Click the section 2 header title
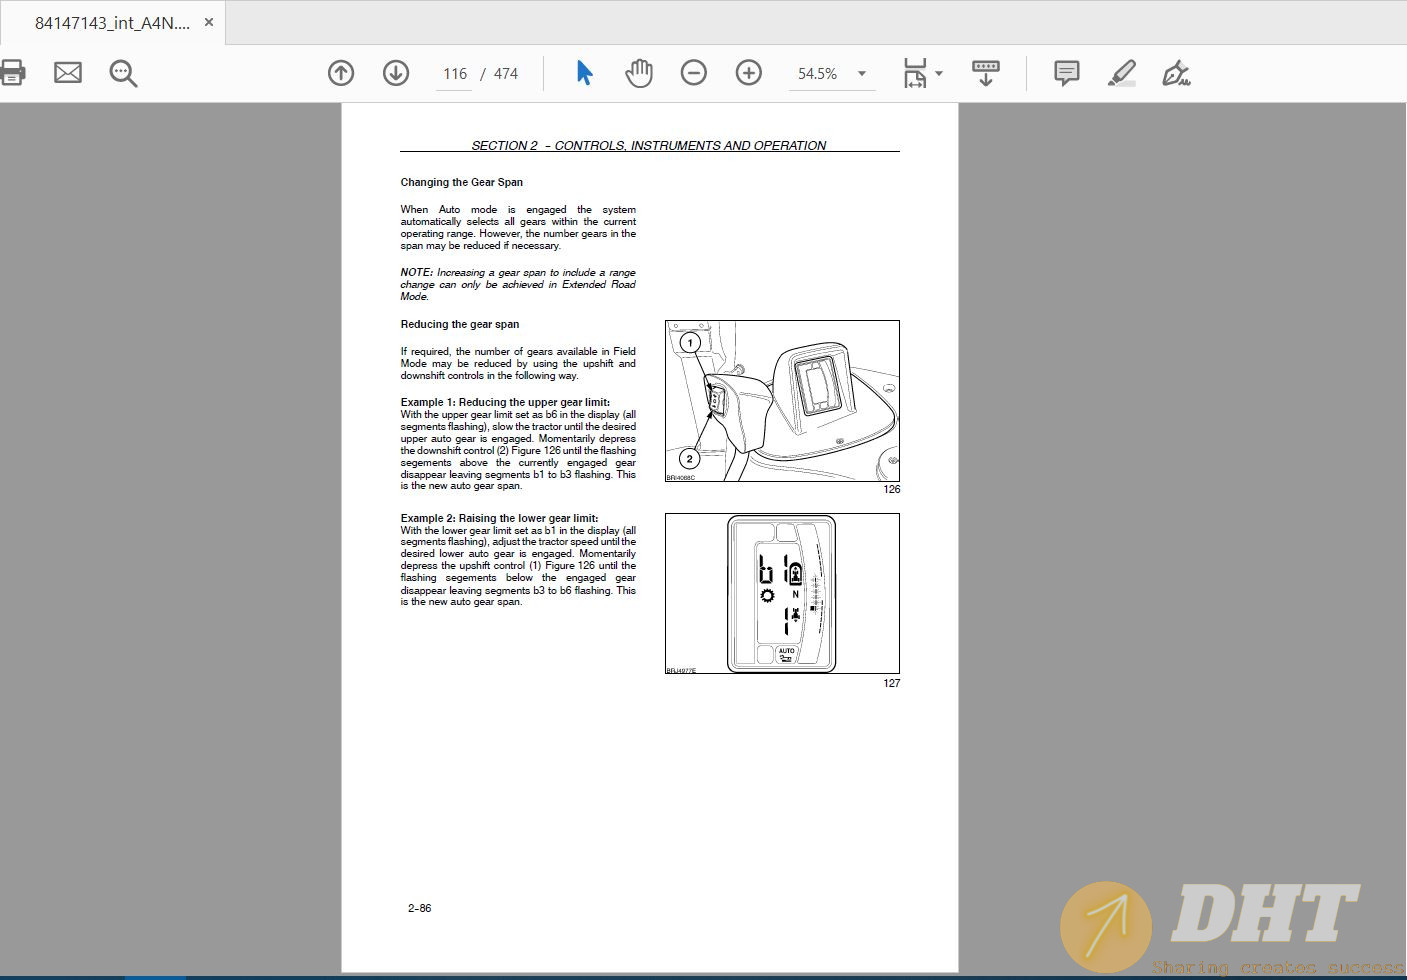Screen dimensions: 1407x980 tap(649, 145)
